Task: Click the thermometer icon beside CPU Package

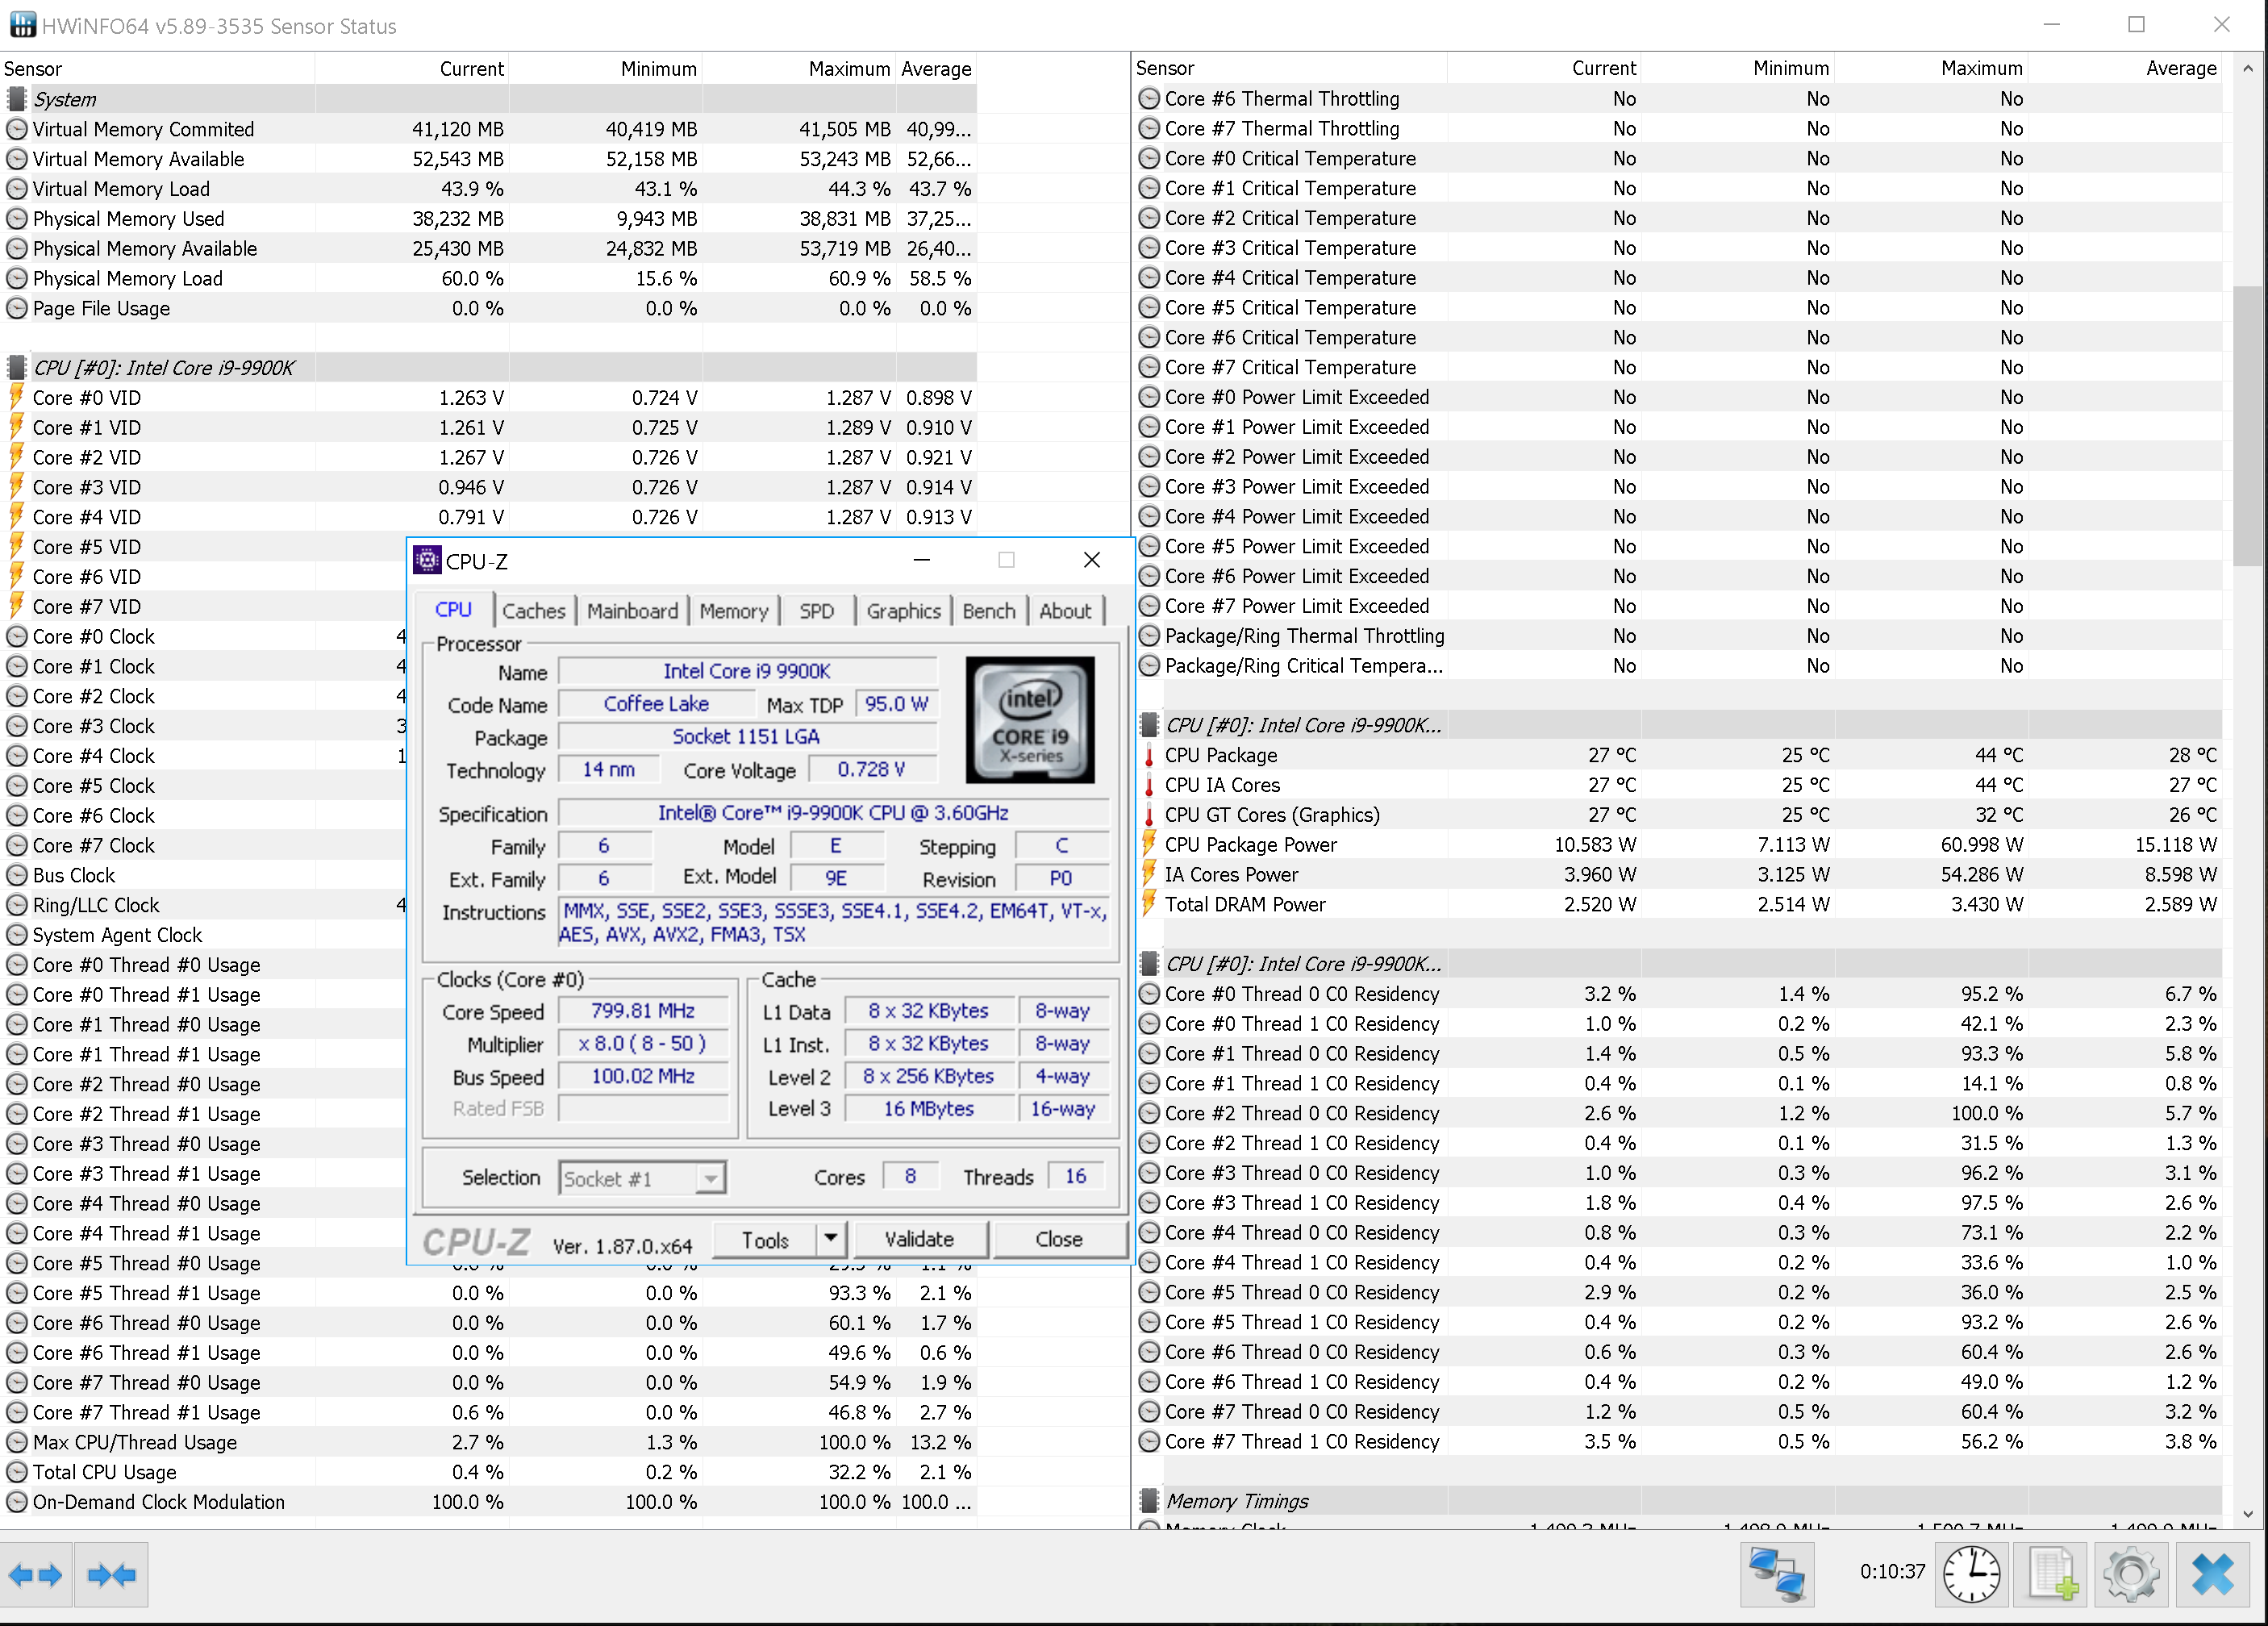Action: click(x=1149, y=755)
